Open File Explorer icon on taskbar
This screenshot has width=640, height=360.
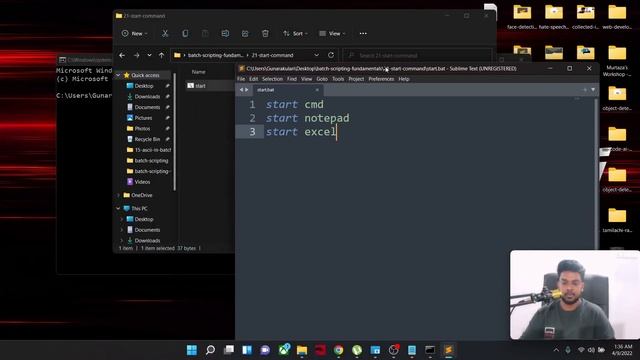pyautogui.click(x=302, y=350)
